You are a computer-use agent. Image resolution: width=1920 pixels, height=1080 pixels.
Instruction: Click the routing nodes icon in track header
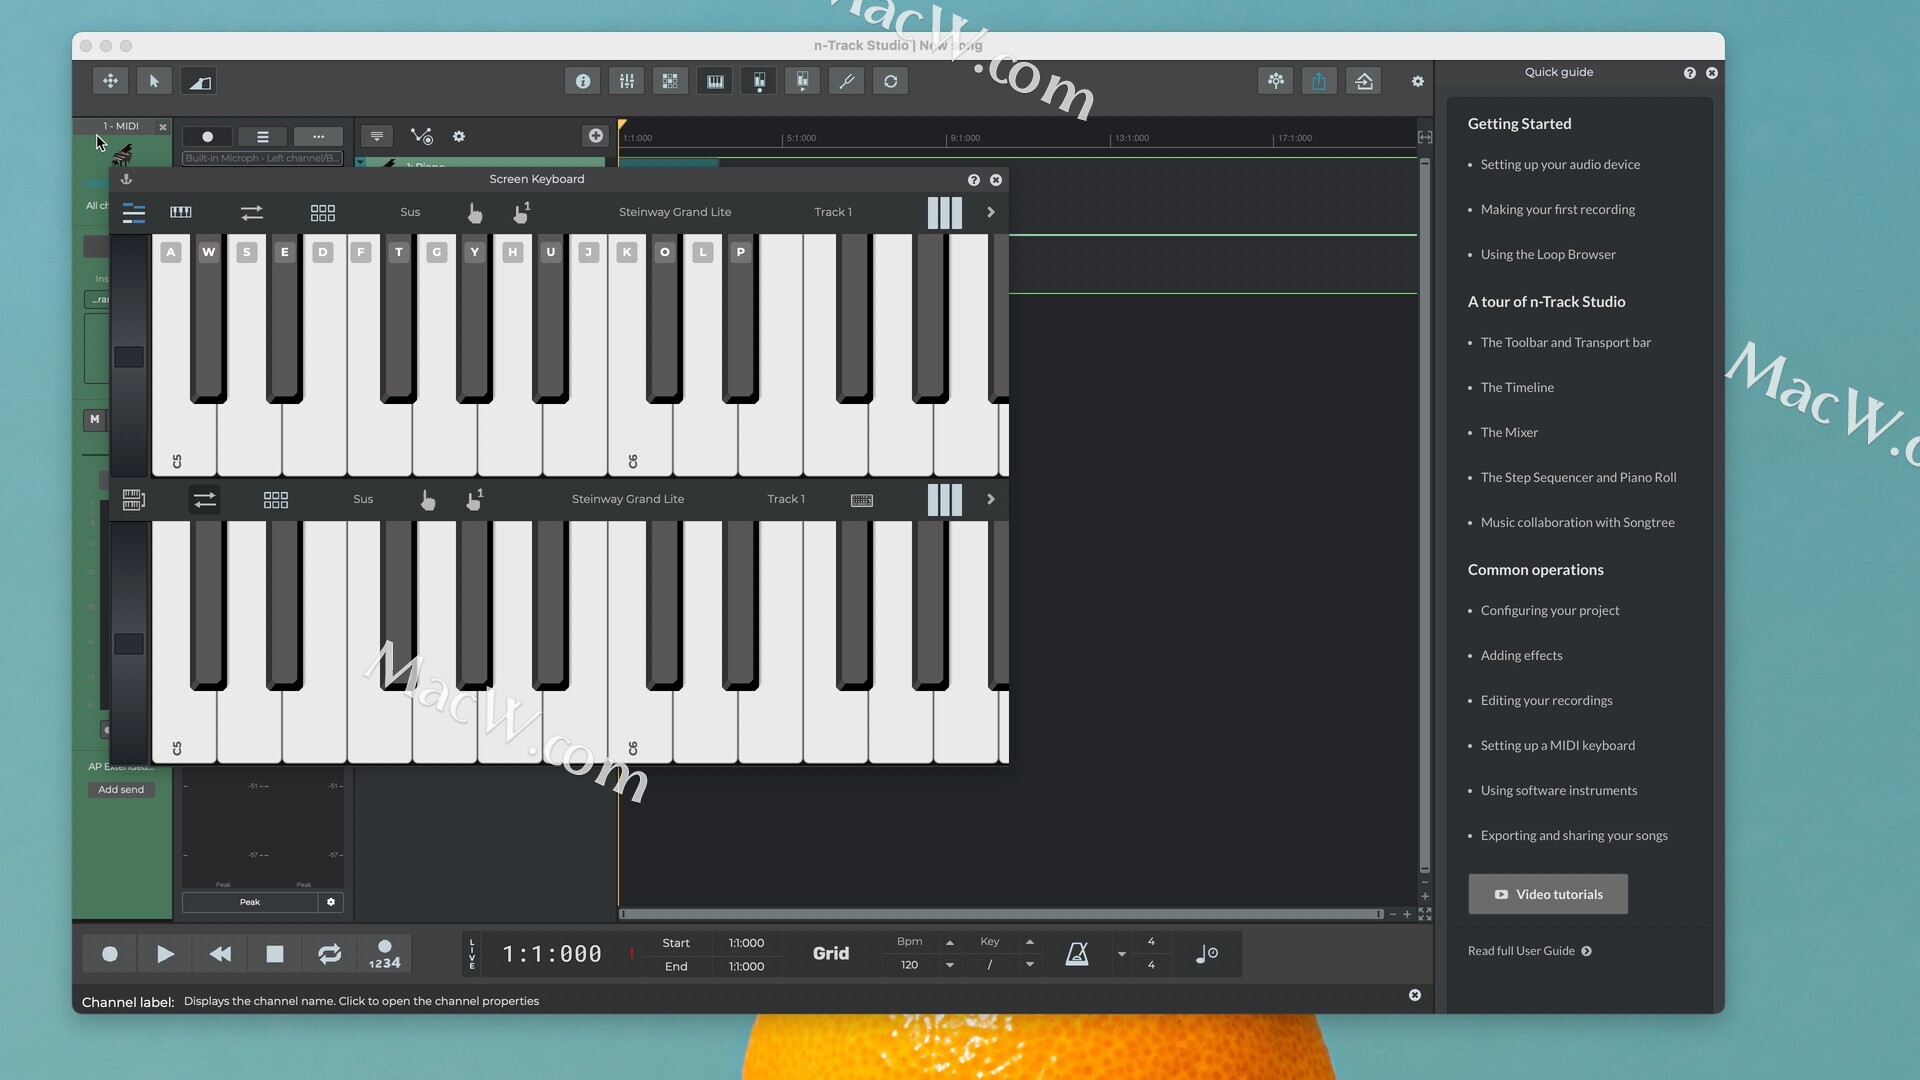click(422, 136)
